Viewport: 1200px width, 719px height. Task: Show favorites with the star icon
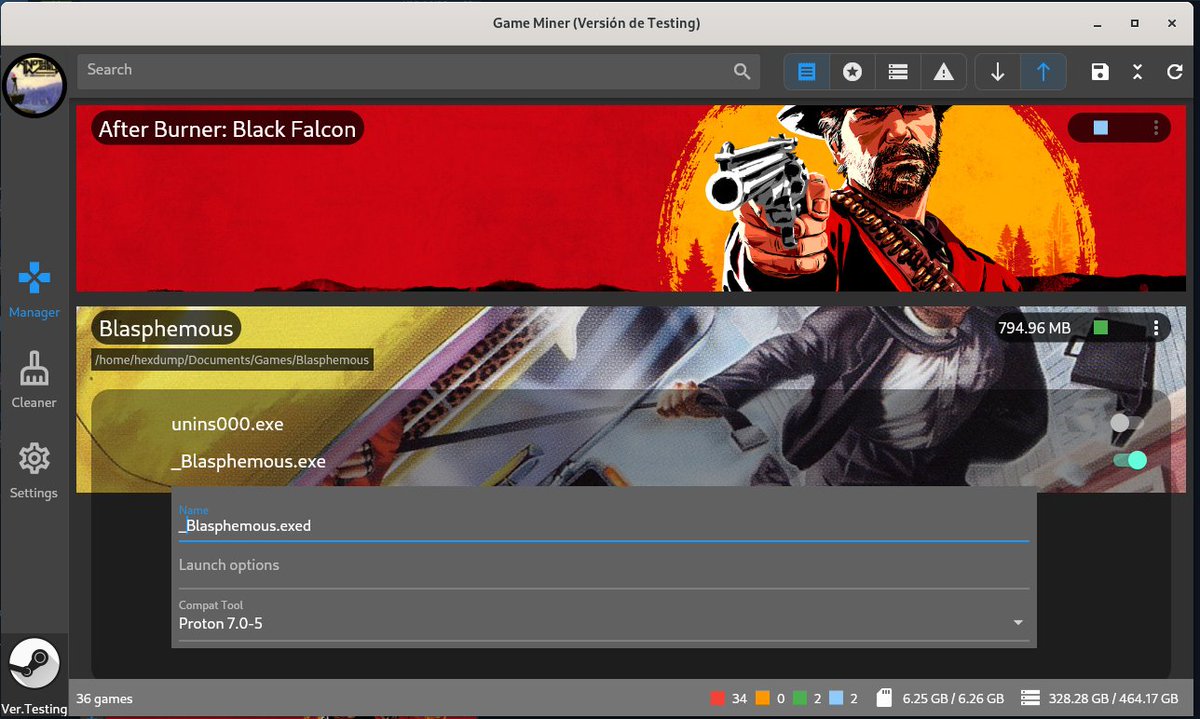pyautogui.click(x=852, y=71)
